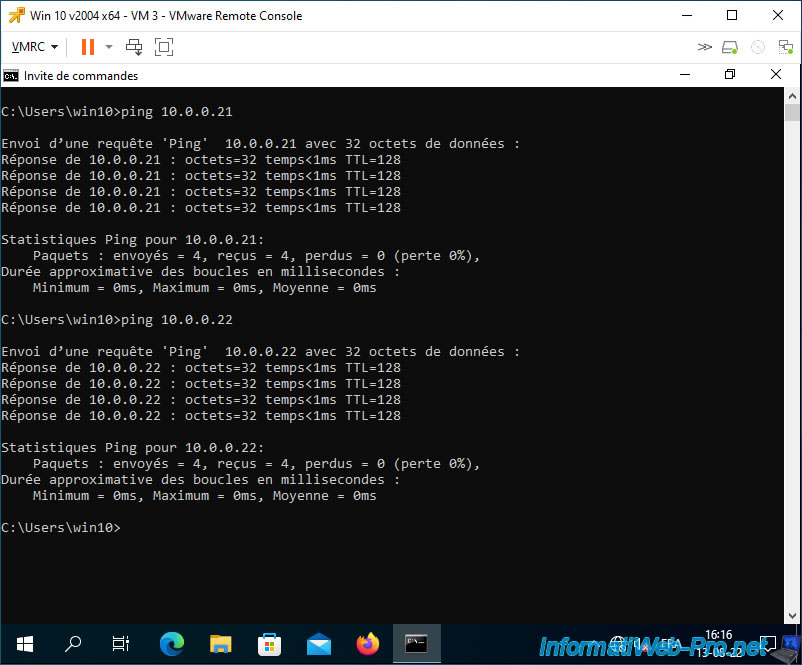Send Ctrl+Alt+Del to the virtual machine
The image size is (802, 665).
[x=134, y=47]
